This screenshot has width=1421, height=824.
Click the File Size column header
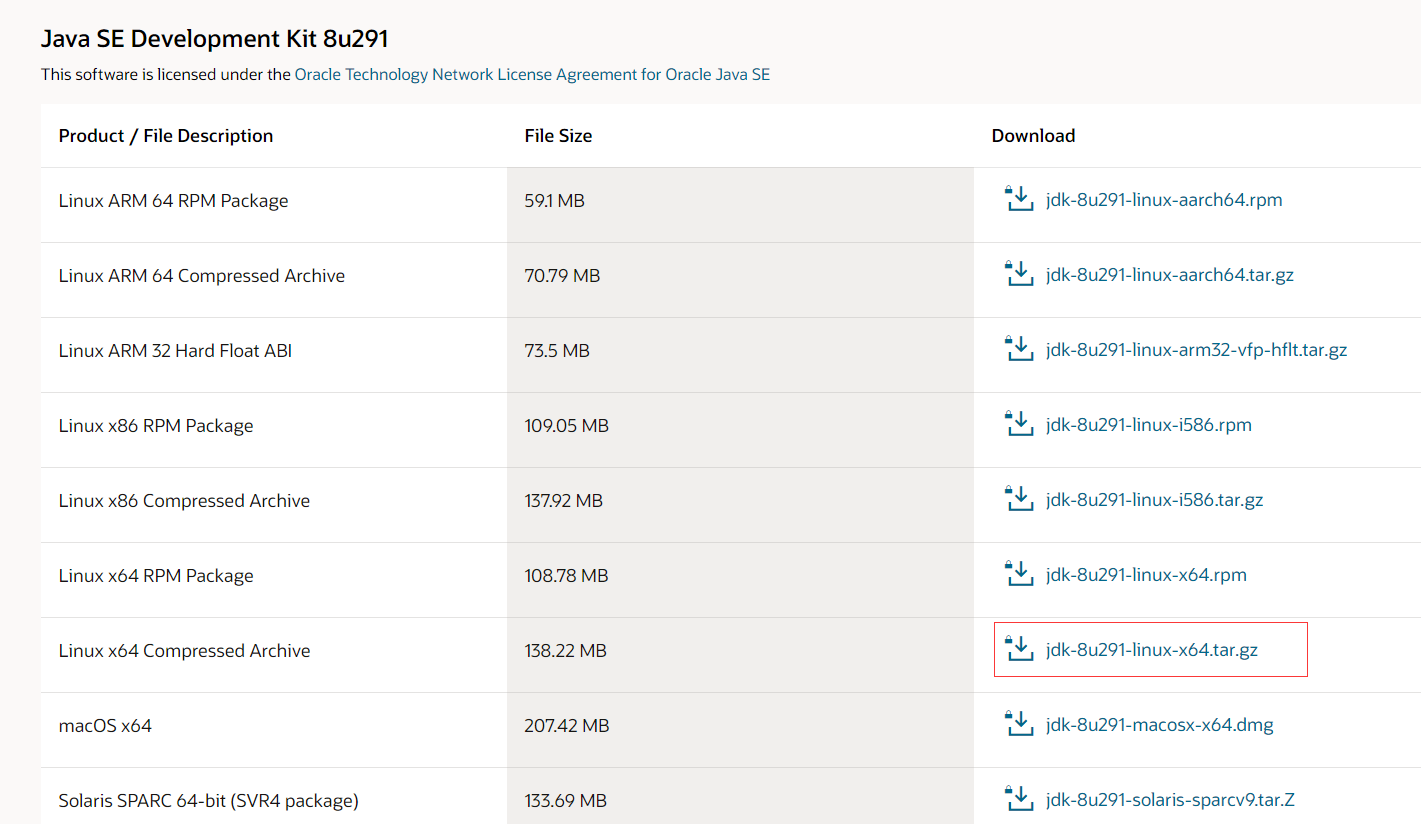coord(558,136)
